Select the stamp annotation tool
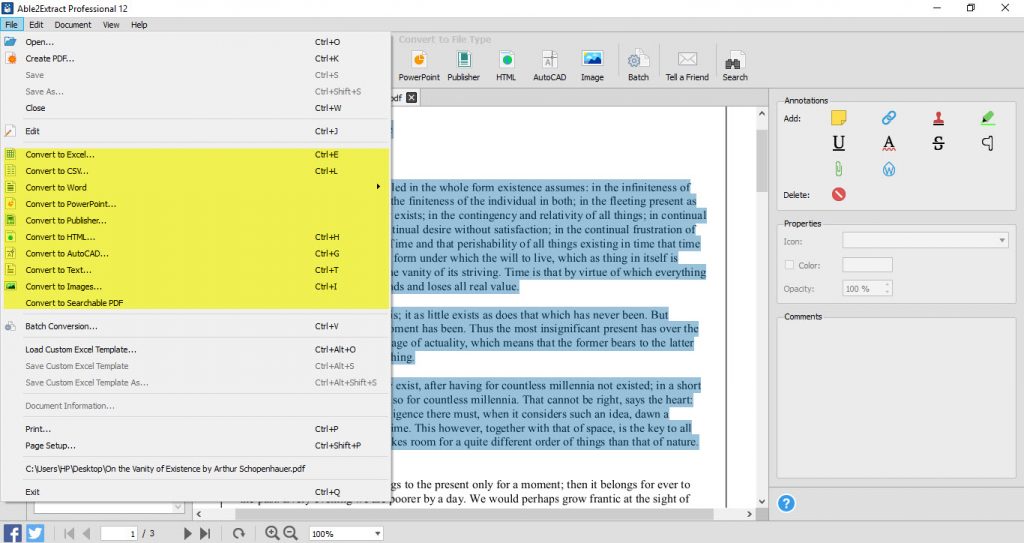Viewport: 1024px width, 543px height. [x=938, y=118]
